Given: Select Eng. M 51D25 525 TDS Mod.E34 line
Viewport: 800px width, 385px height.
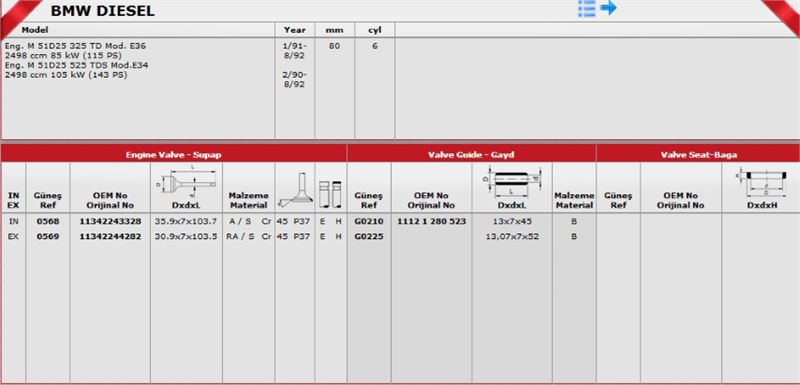Looking at the screenshot, I should (77, 65).
